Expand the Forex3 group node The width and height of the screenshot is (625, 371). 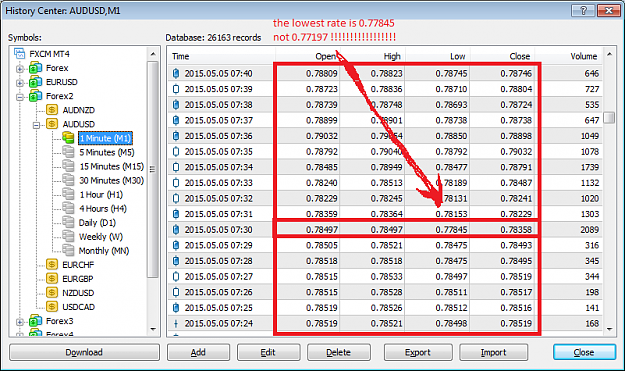(20, 322)
